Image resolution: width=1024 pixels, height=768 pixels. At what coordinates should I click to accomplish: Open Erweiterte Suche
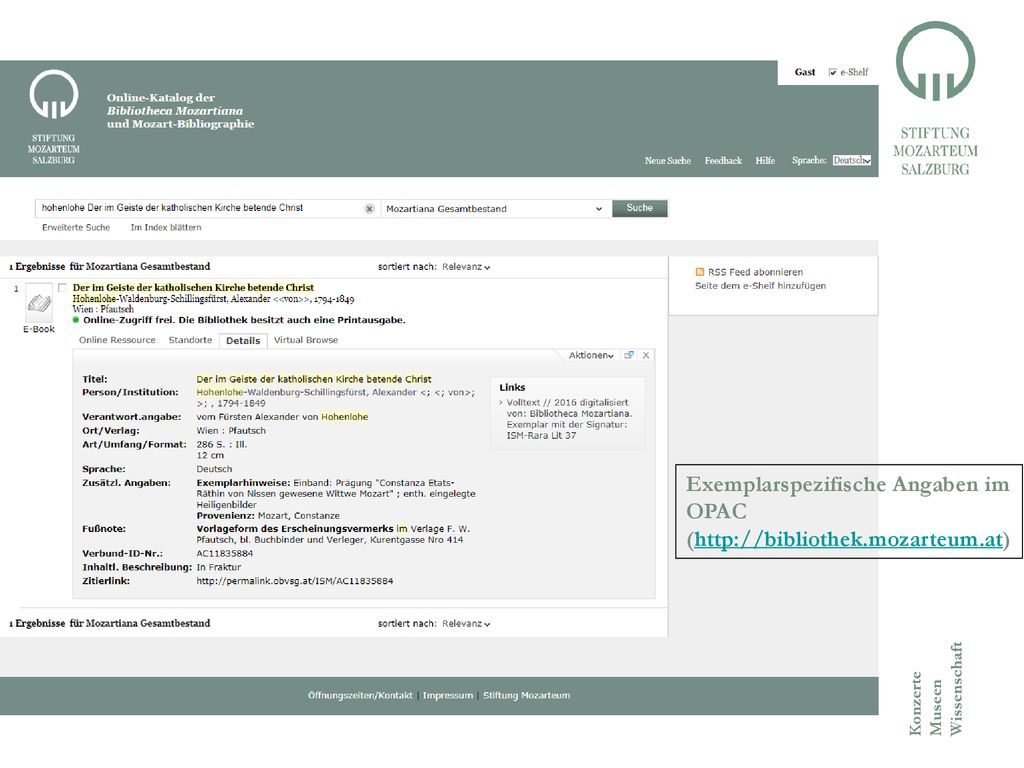(76, 227)
